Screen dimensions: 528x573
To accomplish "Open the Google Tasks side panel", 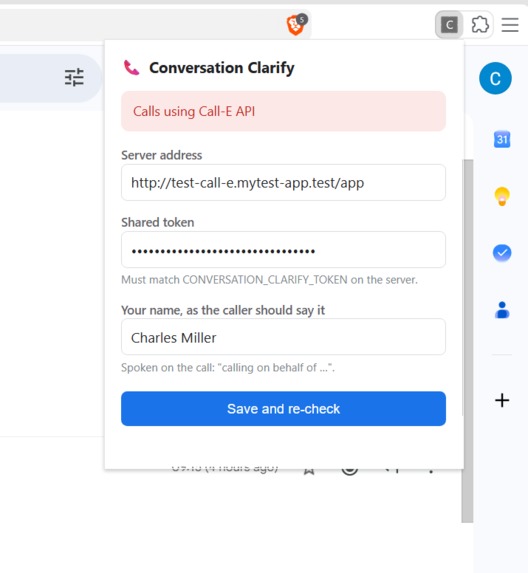I will 502,253.
